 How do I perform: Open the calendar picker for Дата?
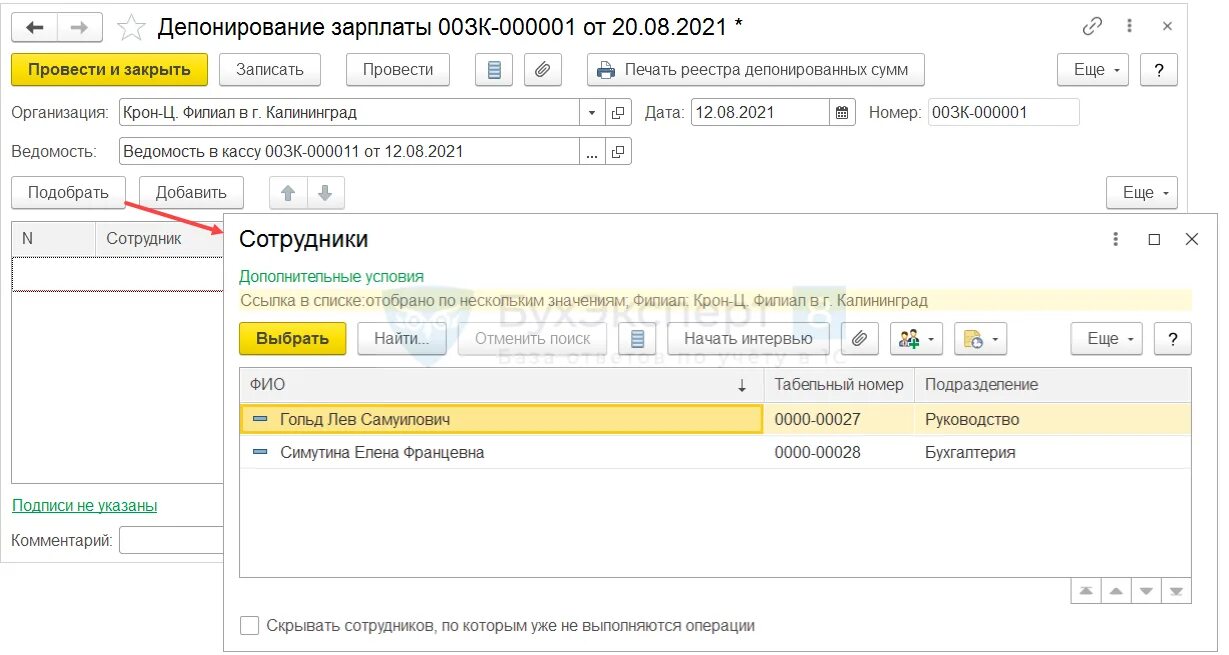(842, 112)
